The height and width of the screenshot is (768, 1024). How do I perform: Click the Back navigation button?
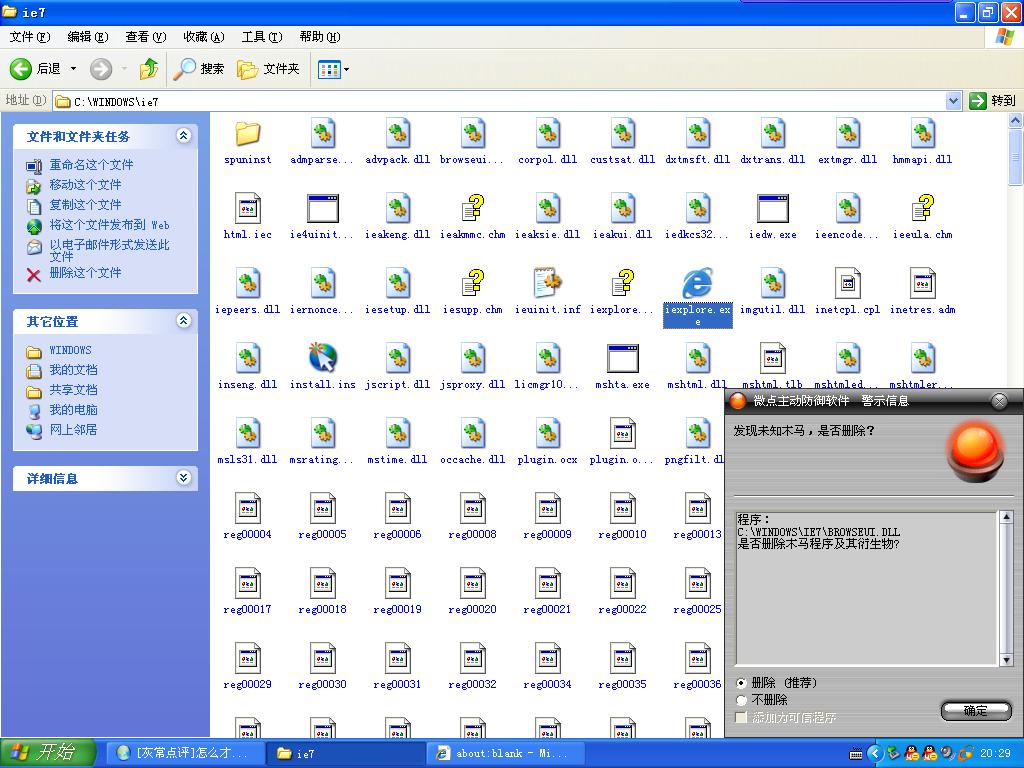click(x=36, y=69)
